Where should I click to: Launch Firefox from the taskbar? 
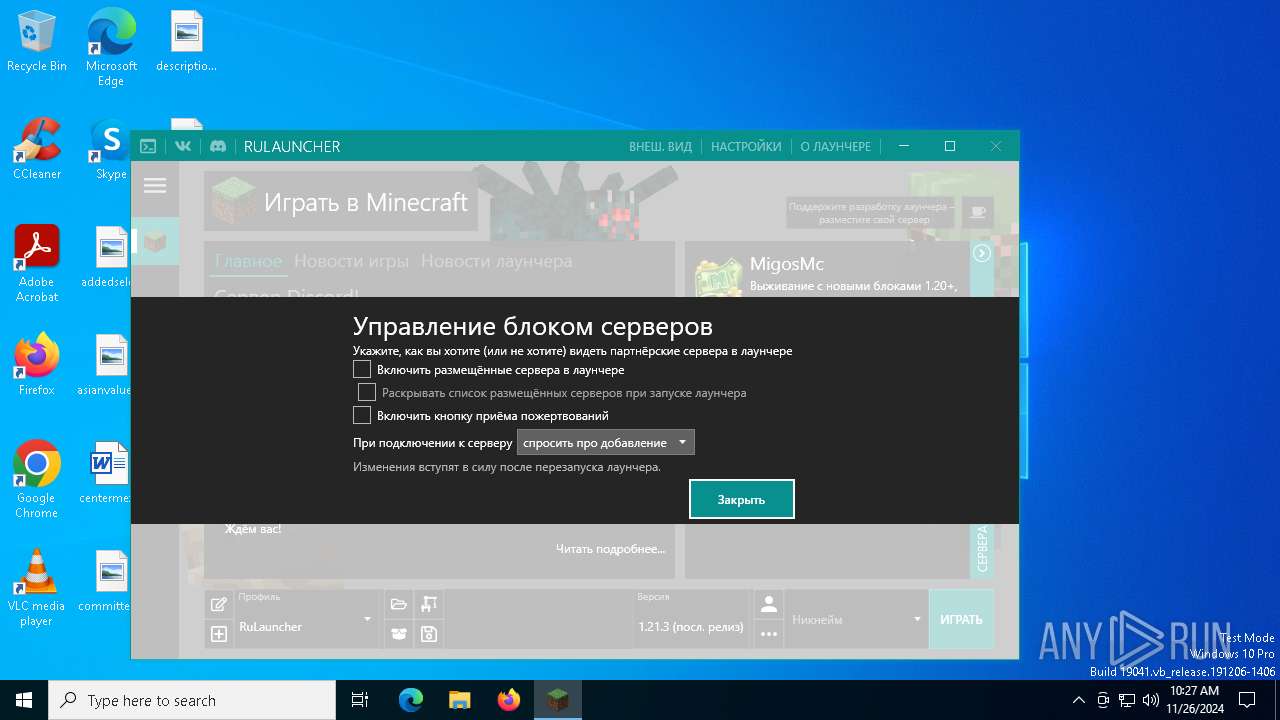(x=509, y=700)
